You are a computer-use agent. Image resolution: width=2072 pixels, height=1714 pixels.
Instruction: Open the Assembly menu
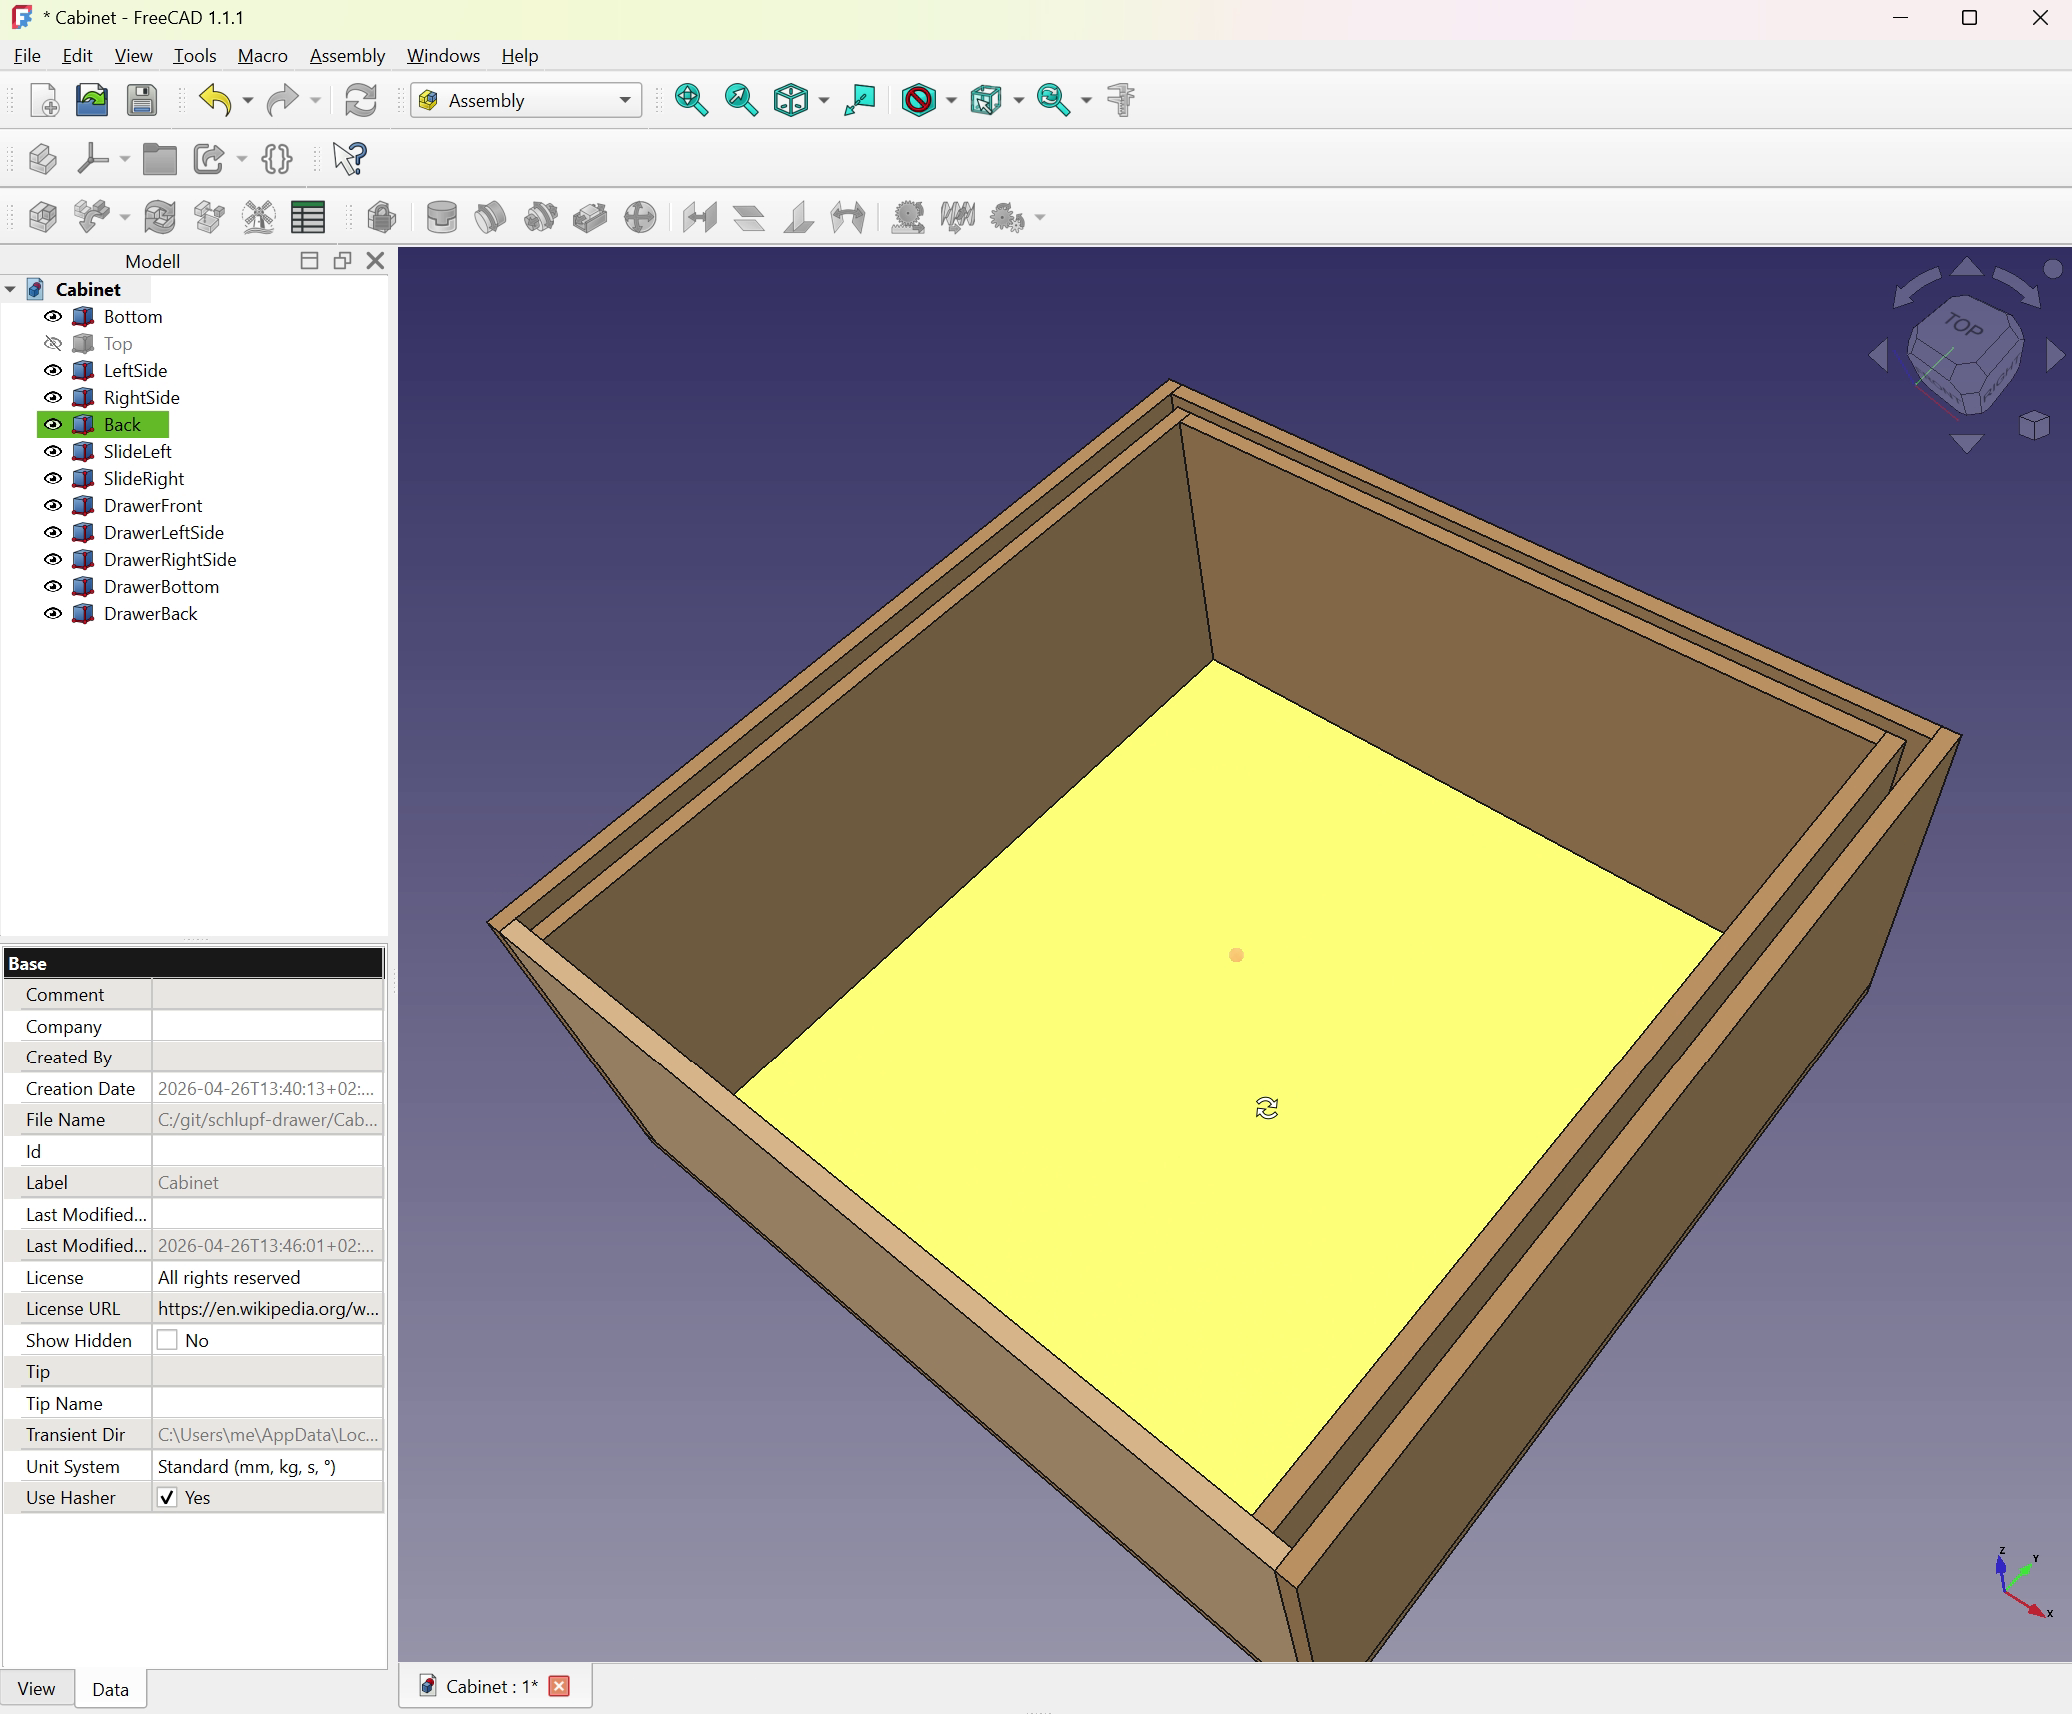[347, 56]
